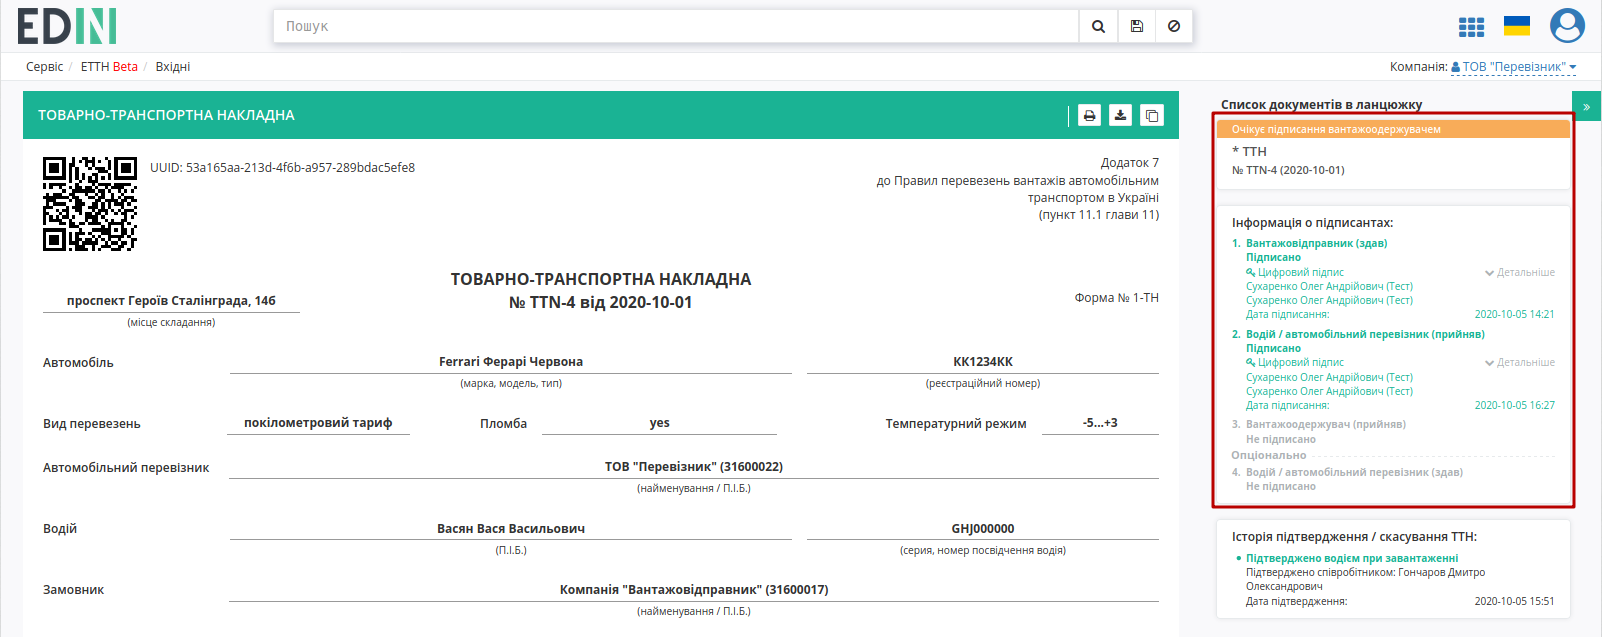
Task: Click temperature value -5...+3
Action: coord(1100,422)
